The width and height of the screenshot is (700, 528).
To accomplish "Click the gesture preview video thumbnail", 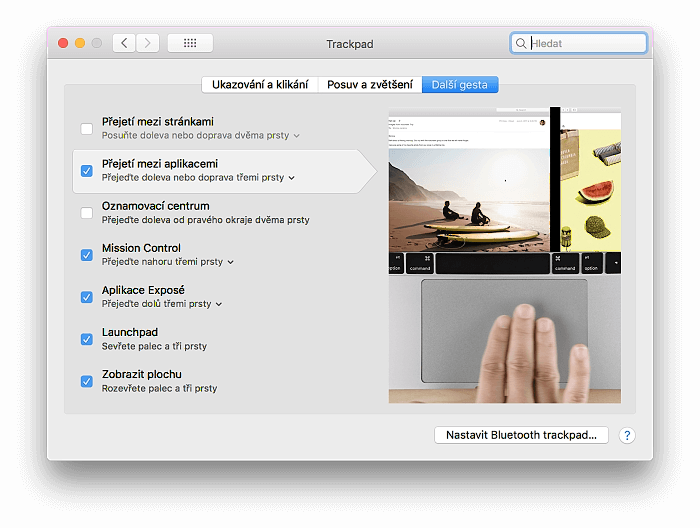I will (x=504, y=255).
